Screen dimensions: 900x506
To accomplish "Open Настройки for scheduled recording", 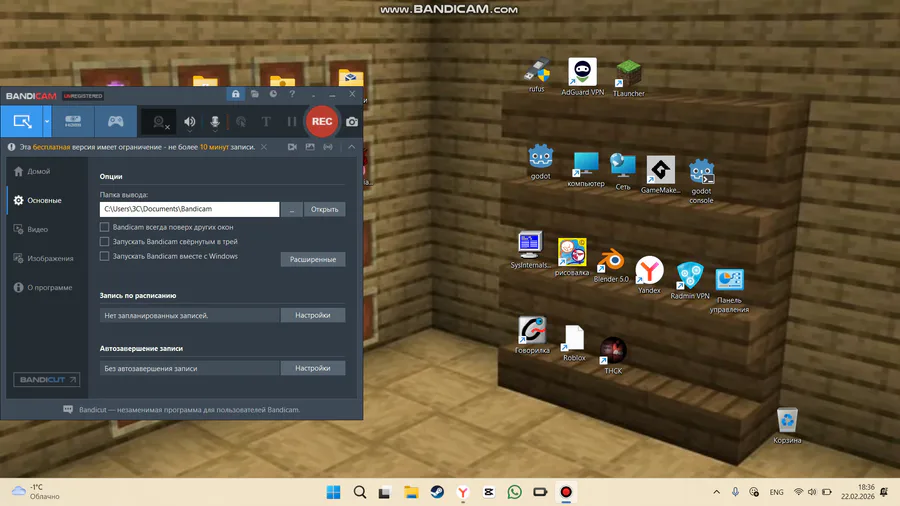I will 313,315.
